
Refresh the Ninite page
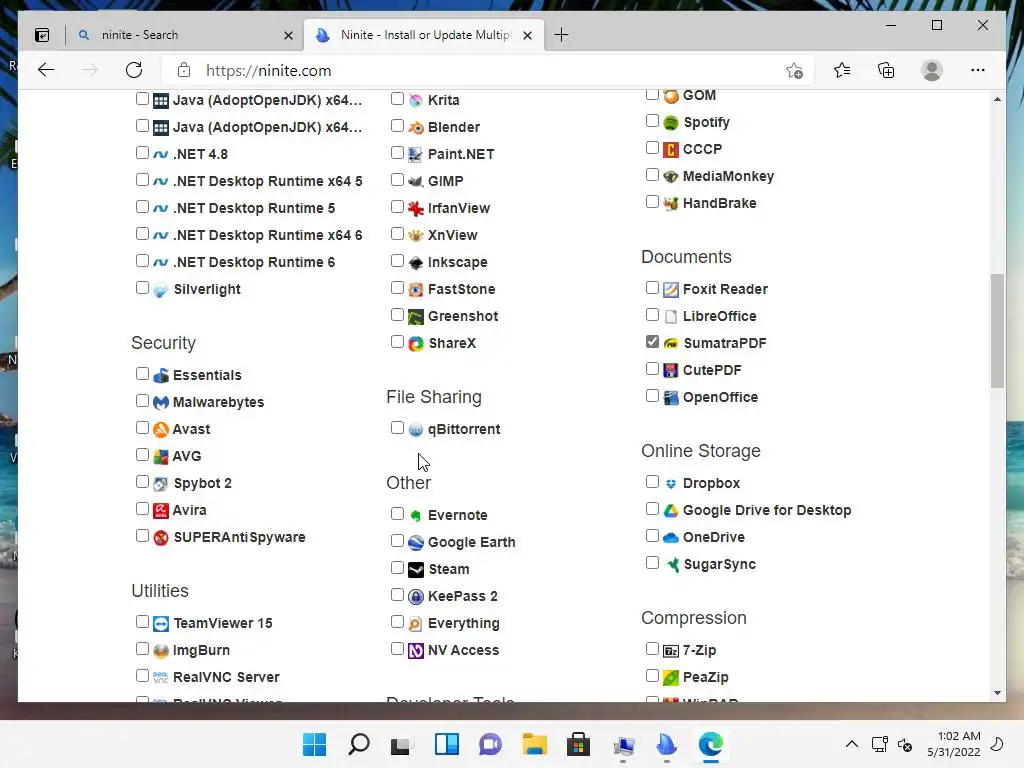coord(134,71)
